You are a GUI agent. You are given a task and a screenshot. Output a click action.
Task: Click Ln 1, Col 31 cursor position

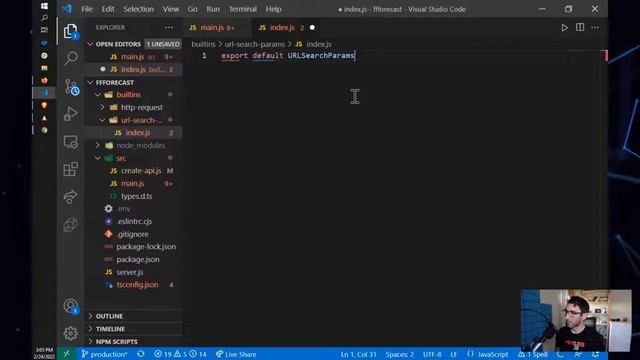click(x=358, y=354)
